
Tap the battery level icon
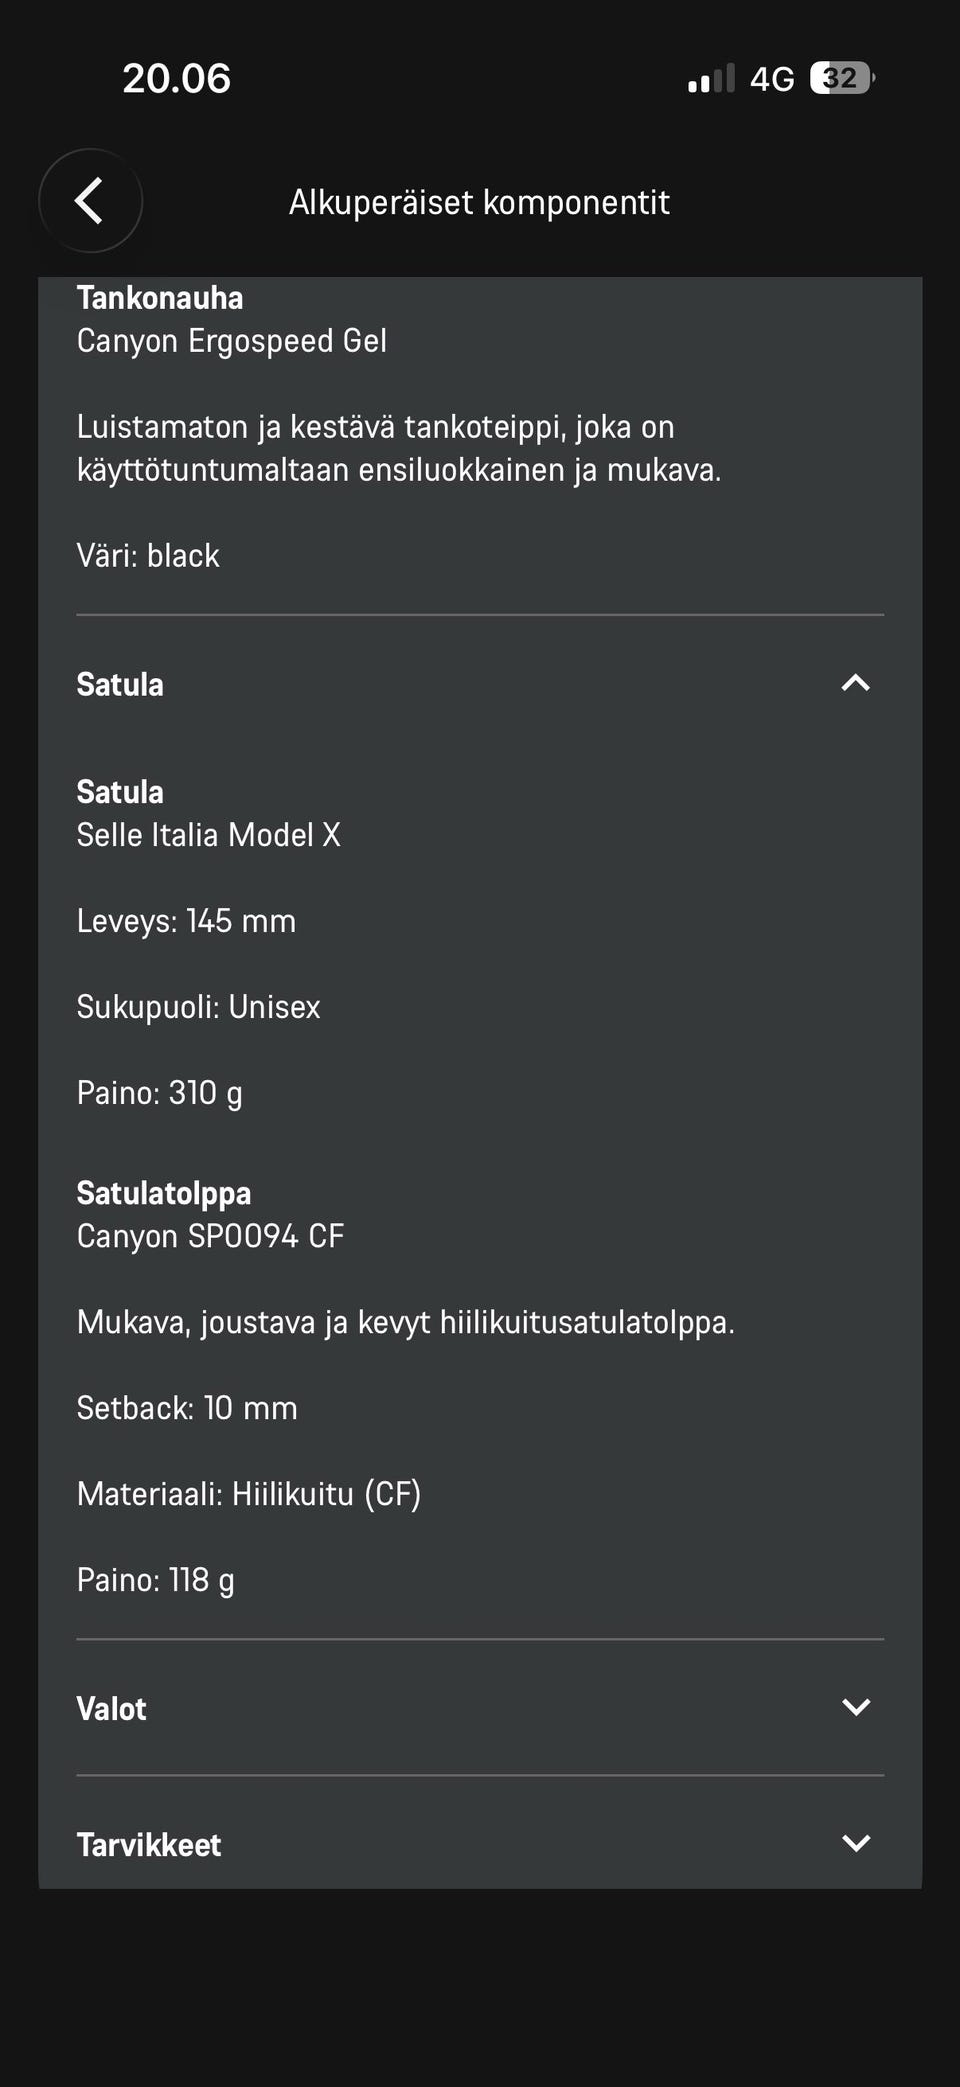click(842, 78)
